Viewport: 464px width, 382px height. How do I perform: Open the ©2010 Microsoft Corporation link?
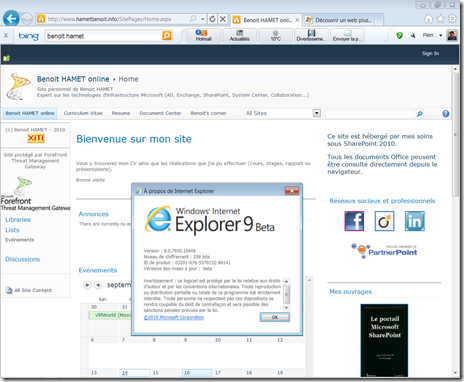click(174, 317)
